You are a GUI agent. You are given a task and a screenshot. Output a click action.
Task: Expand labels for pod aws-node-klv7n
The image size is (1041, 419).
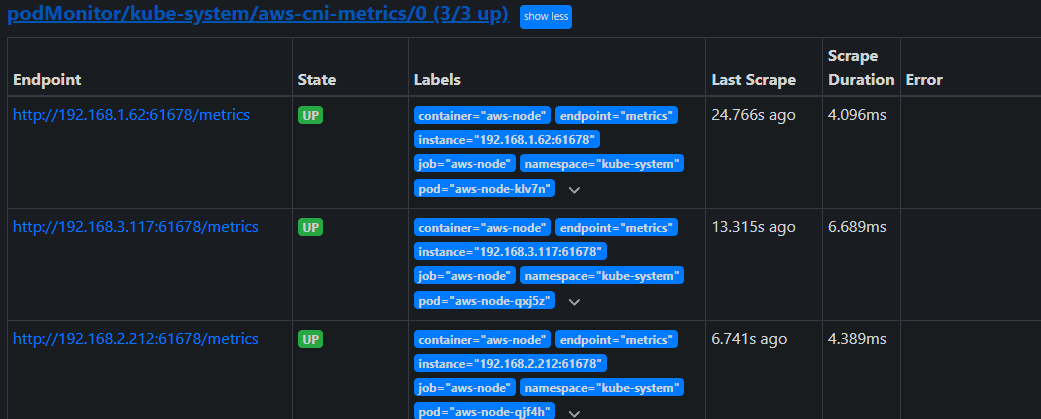pos(574,189)
